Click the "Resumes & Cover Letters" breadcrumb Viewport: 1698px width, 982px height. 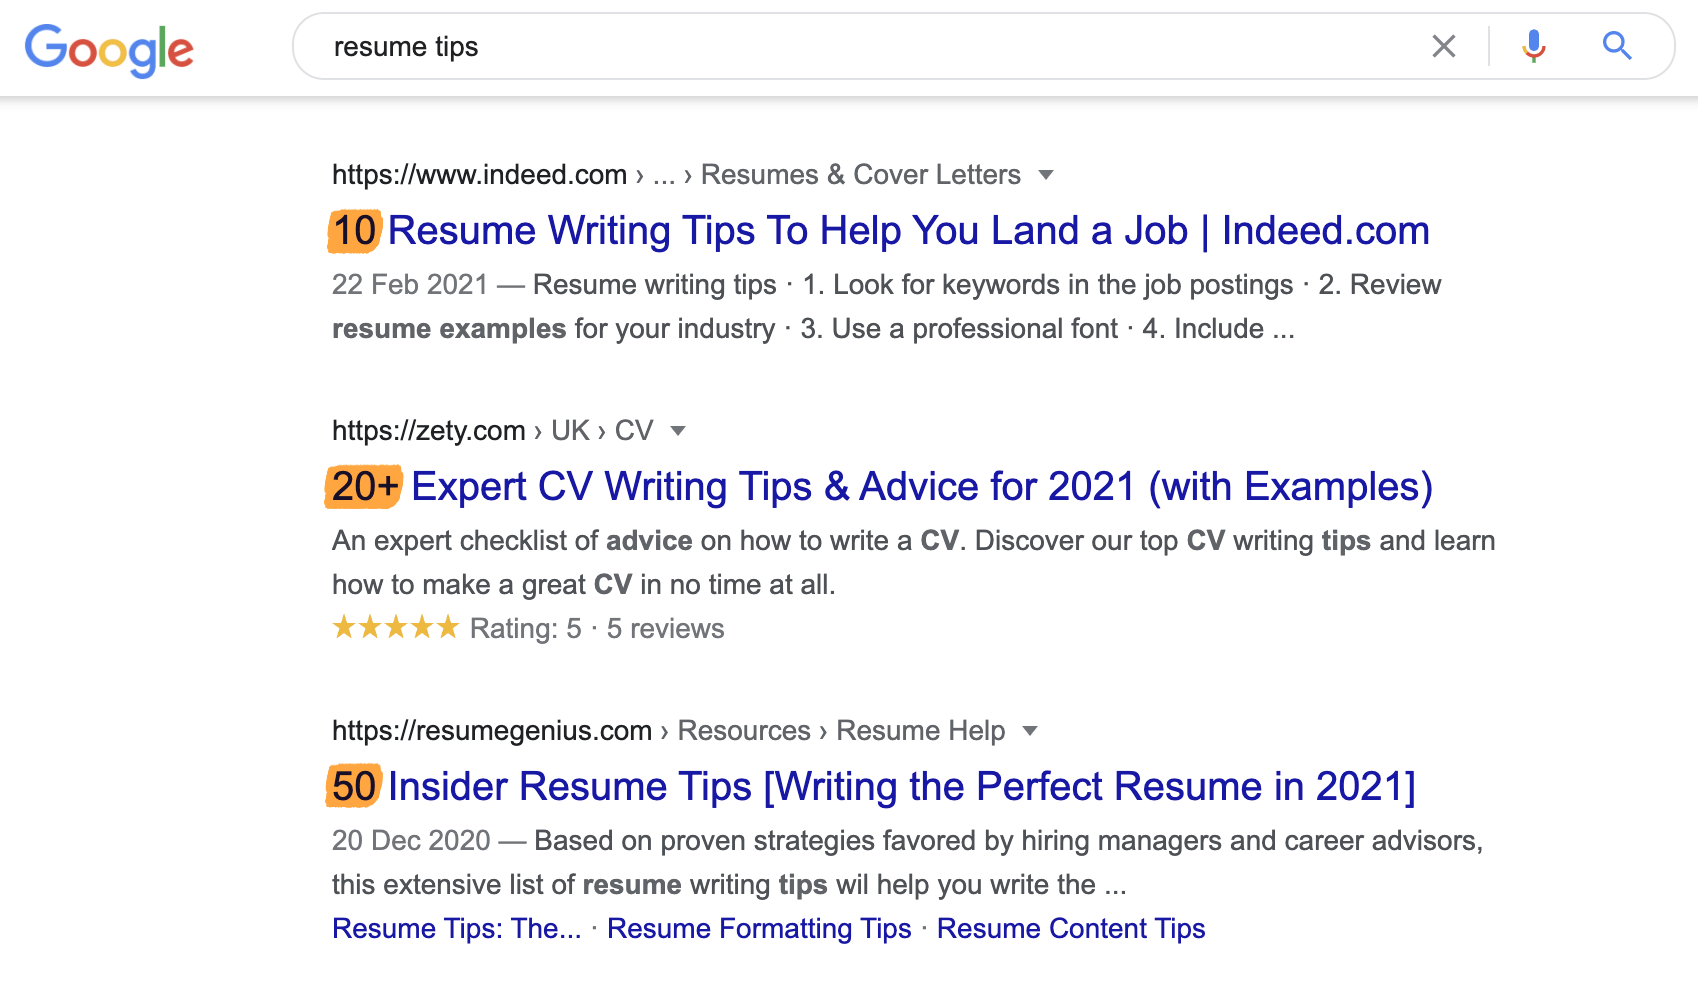[x=860, y=175]
